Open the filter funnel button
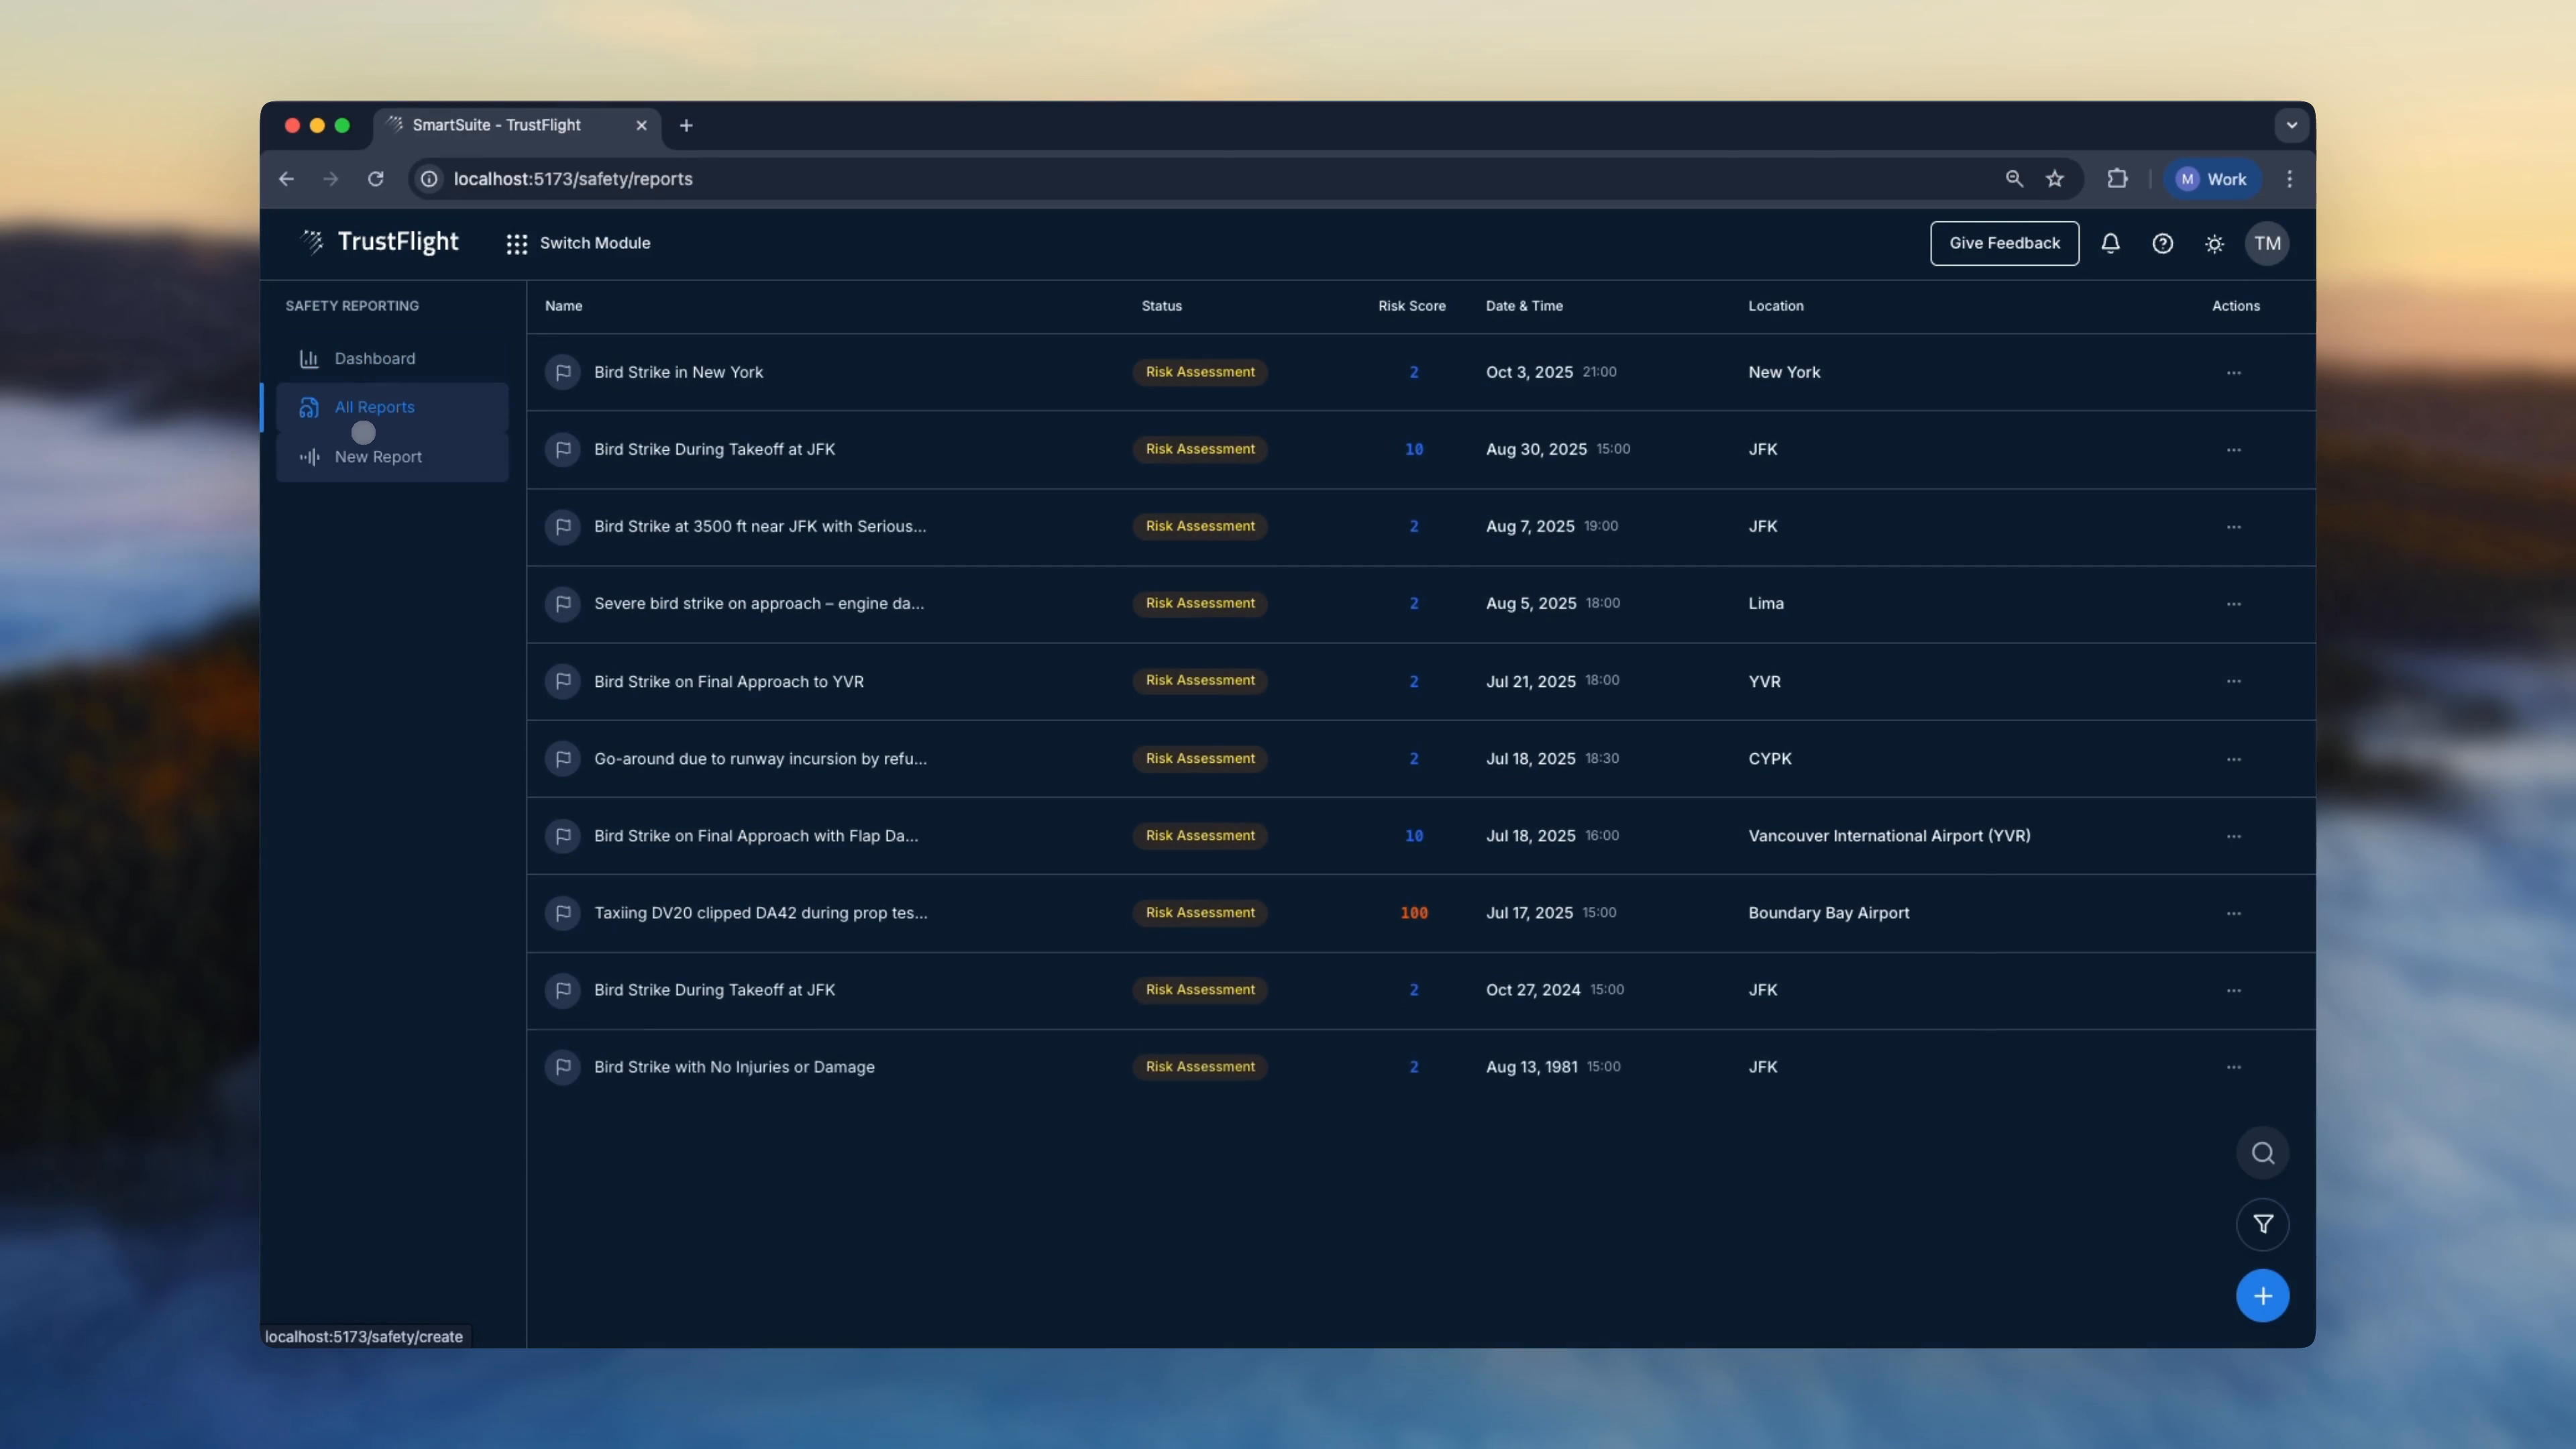 [2262, 1224]
